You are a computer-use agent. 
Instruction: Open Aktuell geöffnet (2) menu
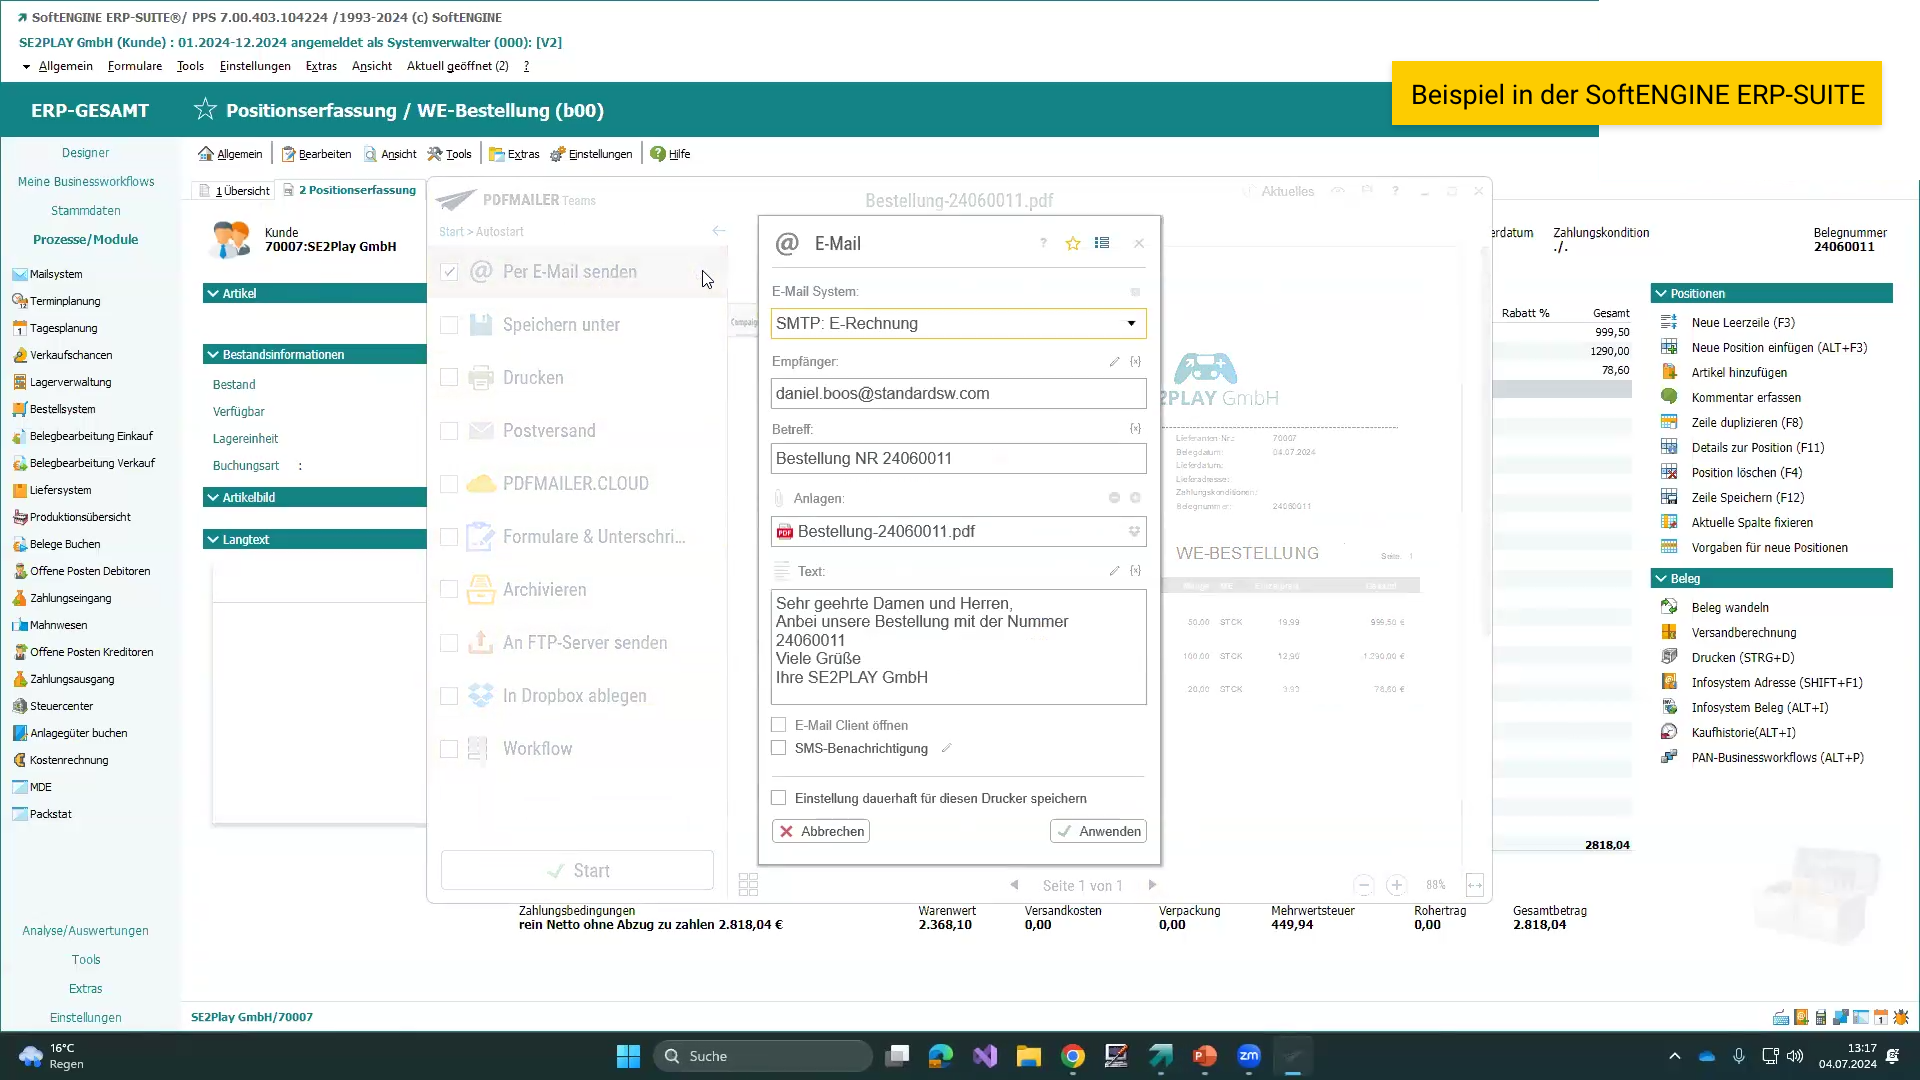click(x=457, y=66)
